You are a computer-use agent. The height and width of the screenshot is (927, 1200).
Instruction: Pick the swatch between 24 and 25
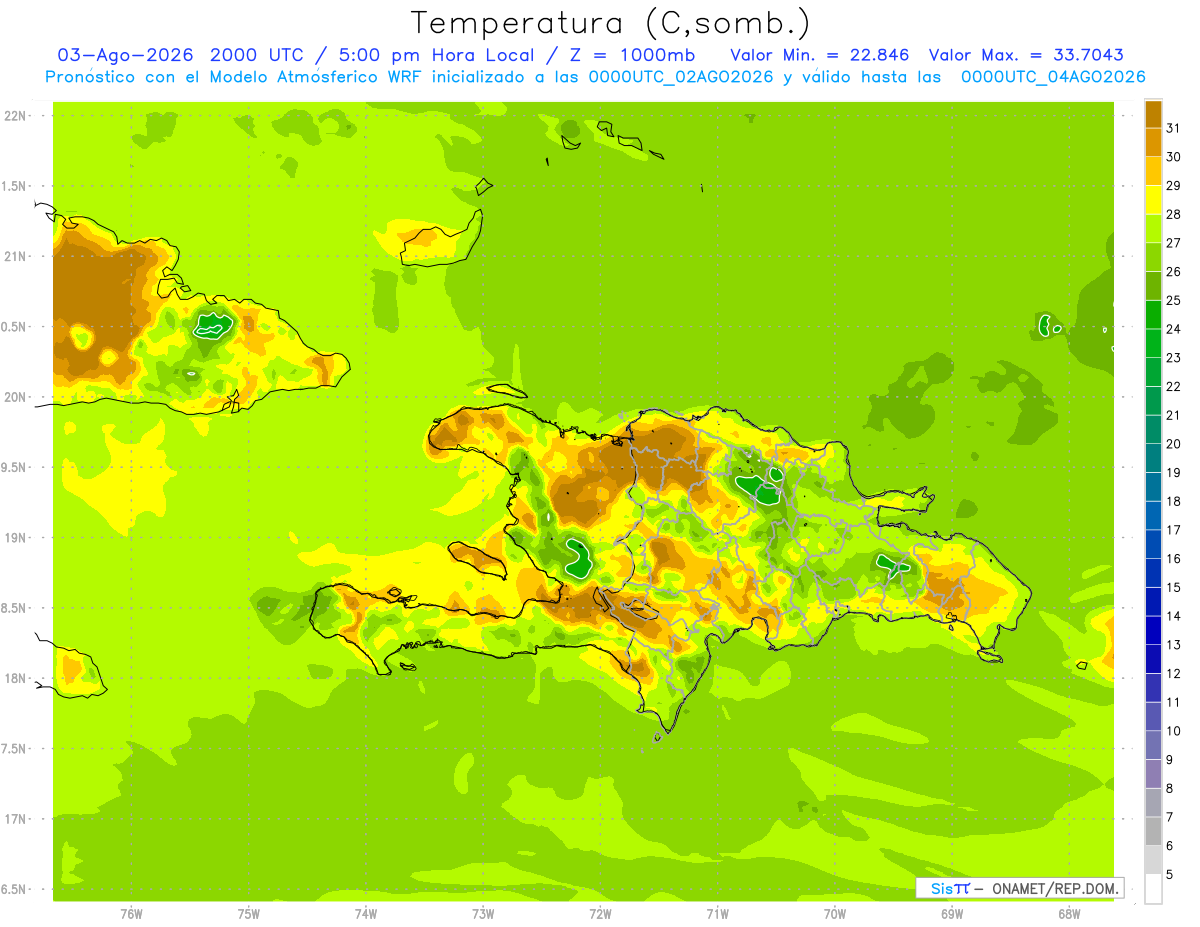click(x=1153, y=315)
